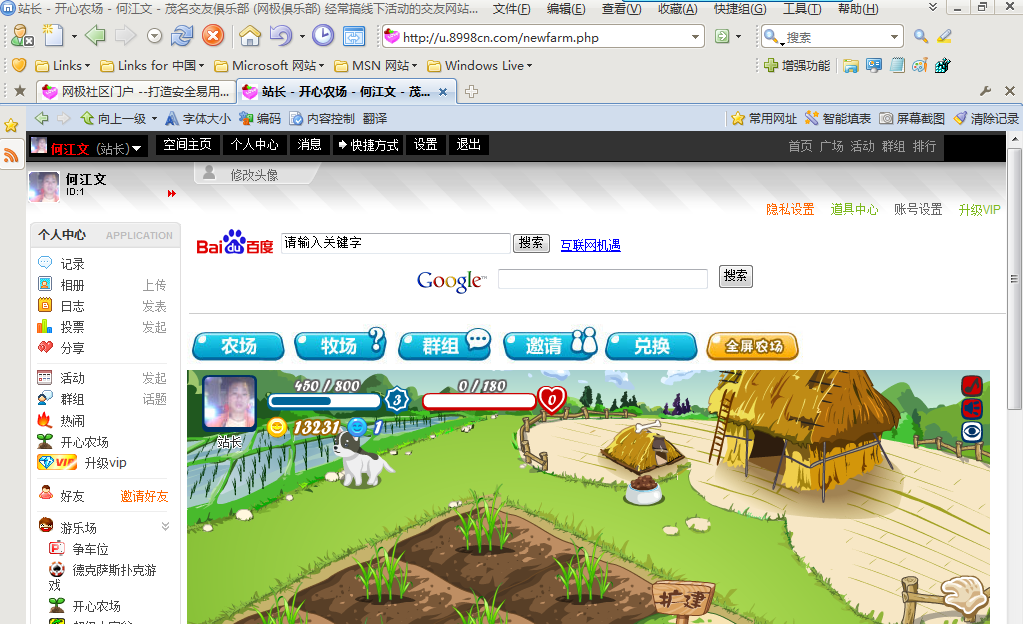This screenshot has height=624, width=1023.
Task: Click the farm charm bar 0/180
Action: tap(480, 400)
